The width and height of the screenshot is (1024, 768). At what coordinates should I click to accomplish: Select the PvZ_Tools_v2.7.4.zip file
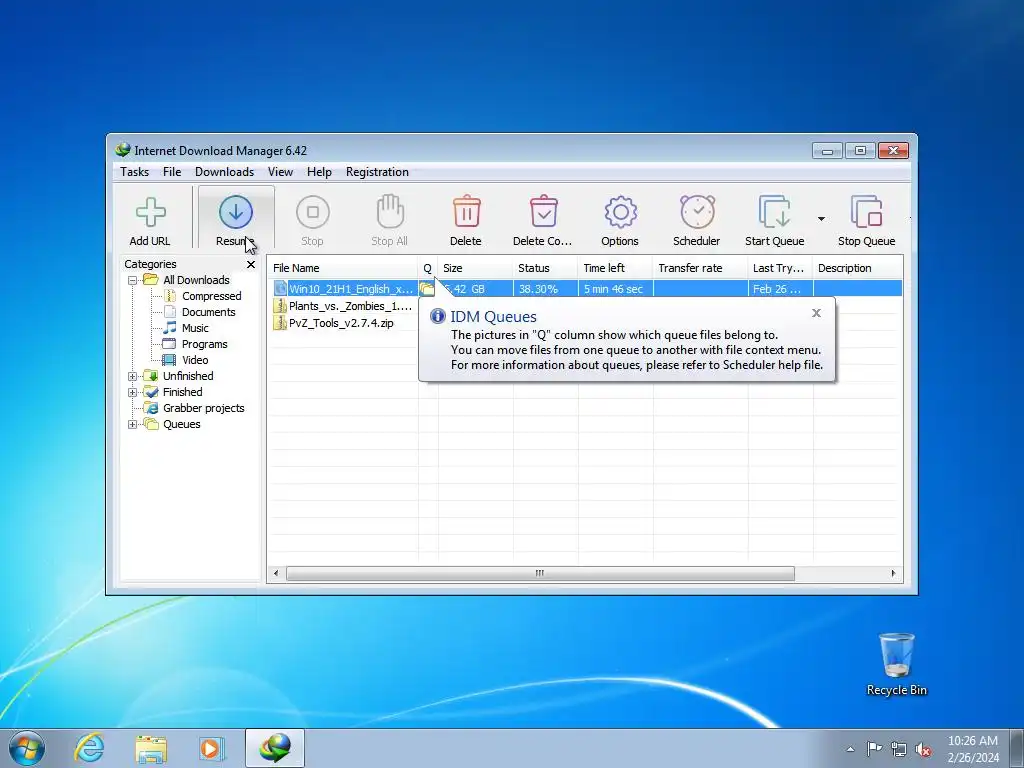click(341, 323)
